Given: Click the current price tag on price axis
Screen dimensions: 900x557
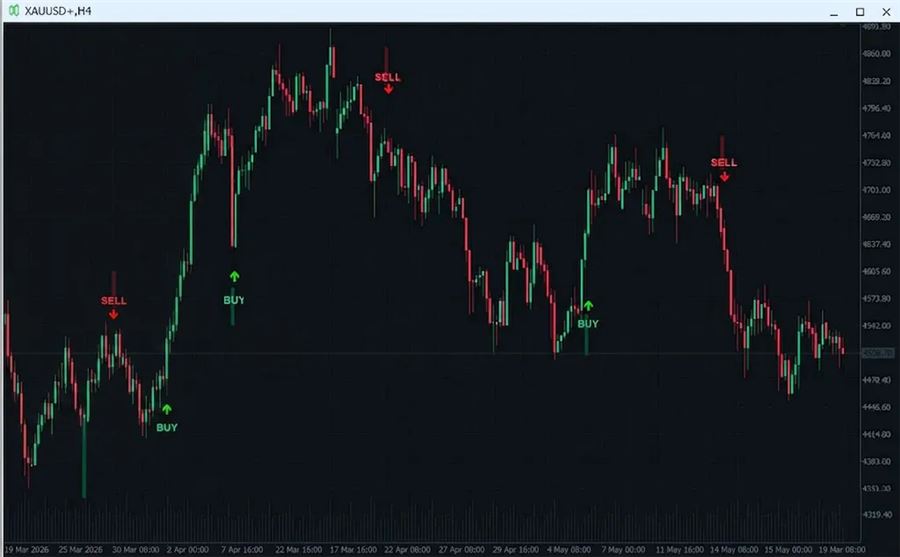Looking at the screenshot, I should point(878,353).
